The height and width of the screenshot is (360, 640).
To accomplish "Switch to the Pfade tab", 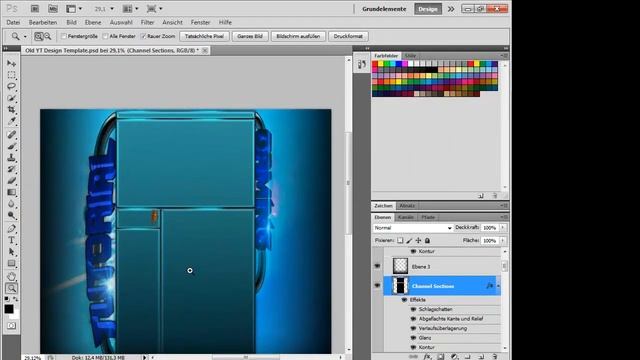I will click(x=428, y=217).
